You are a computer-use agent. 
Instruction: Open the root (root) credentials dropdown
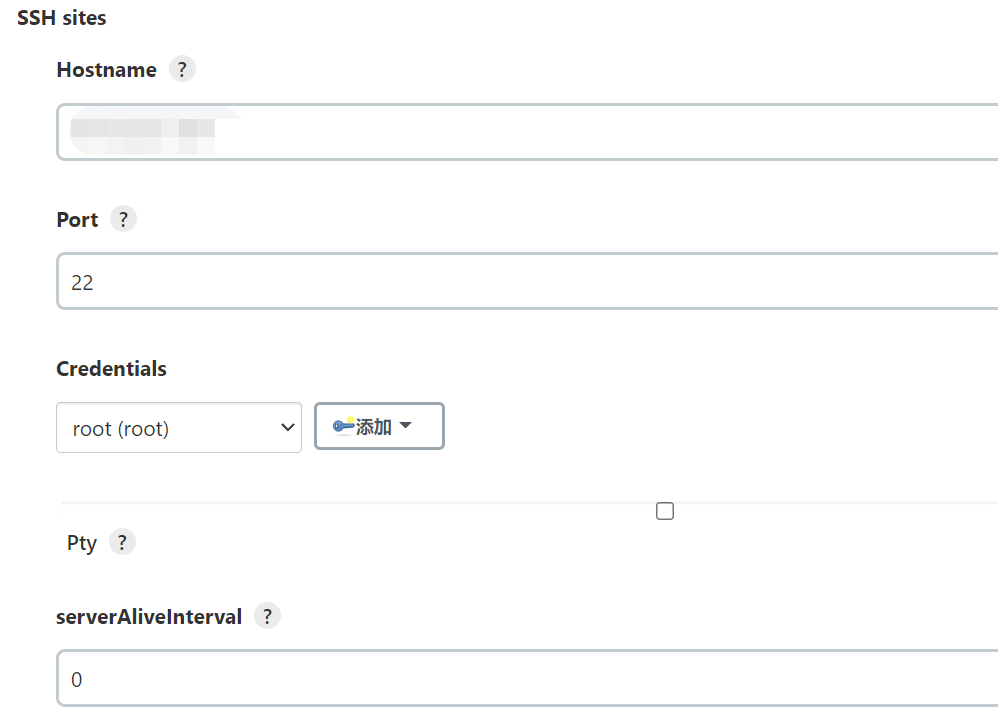pos(179,428)
